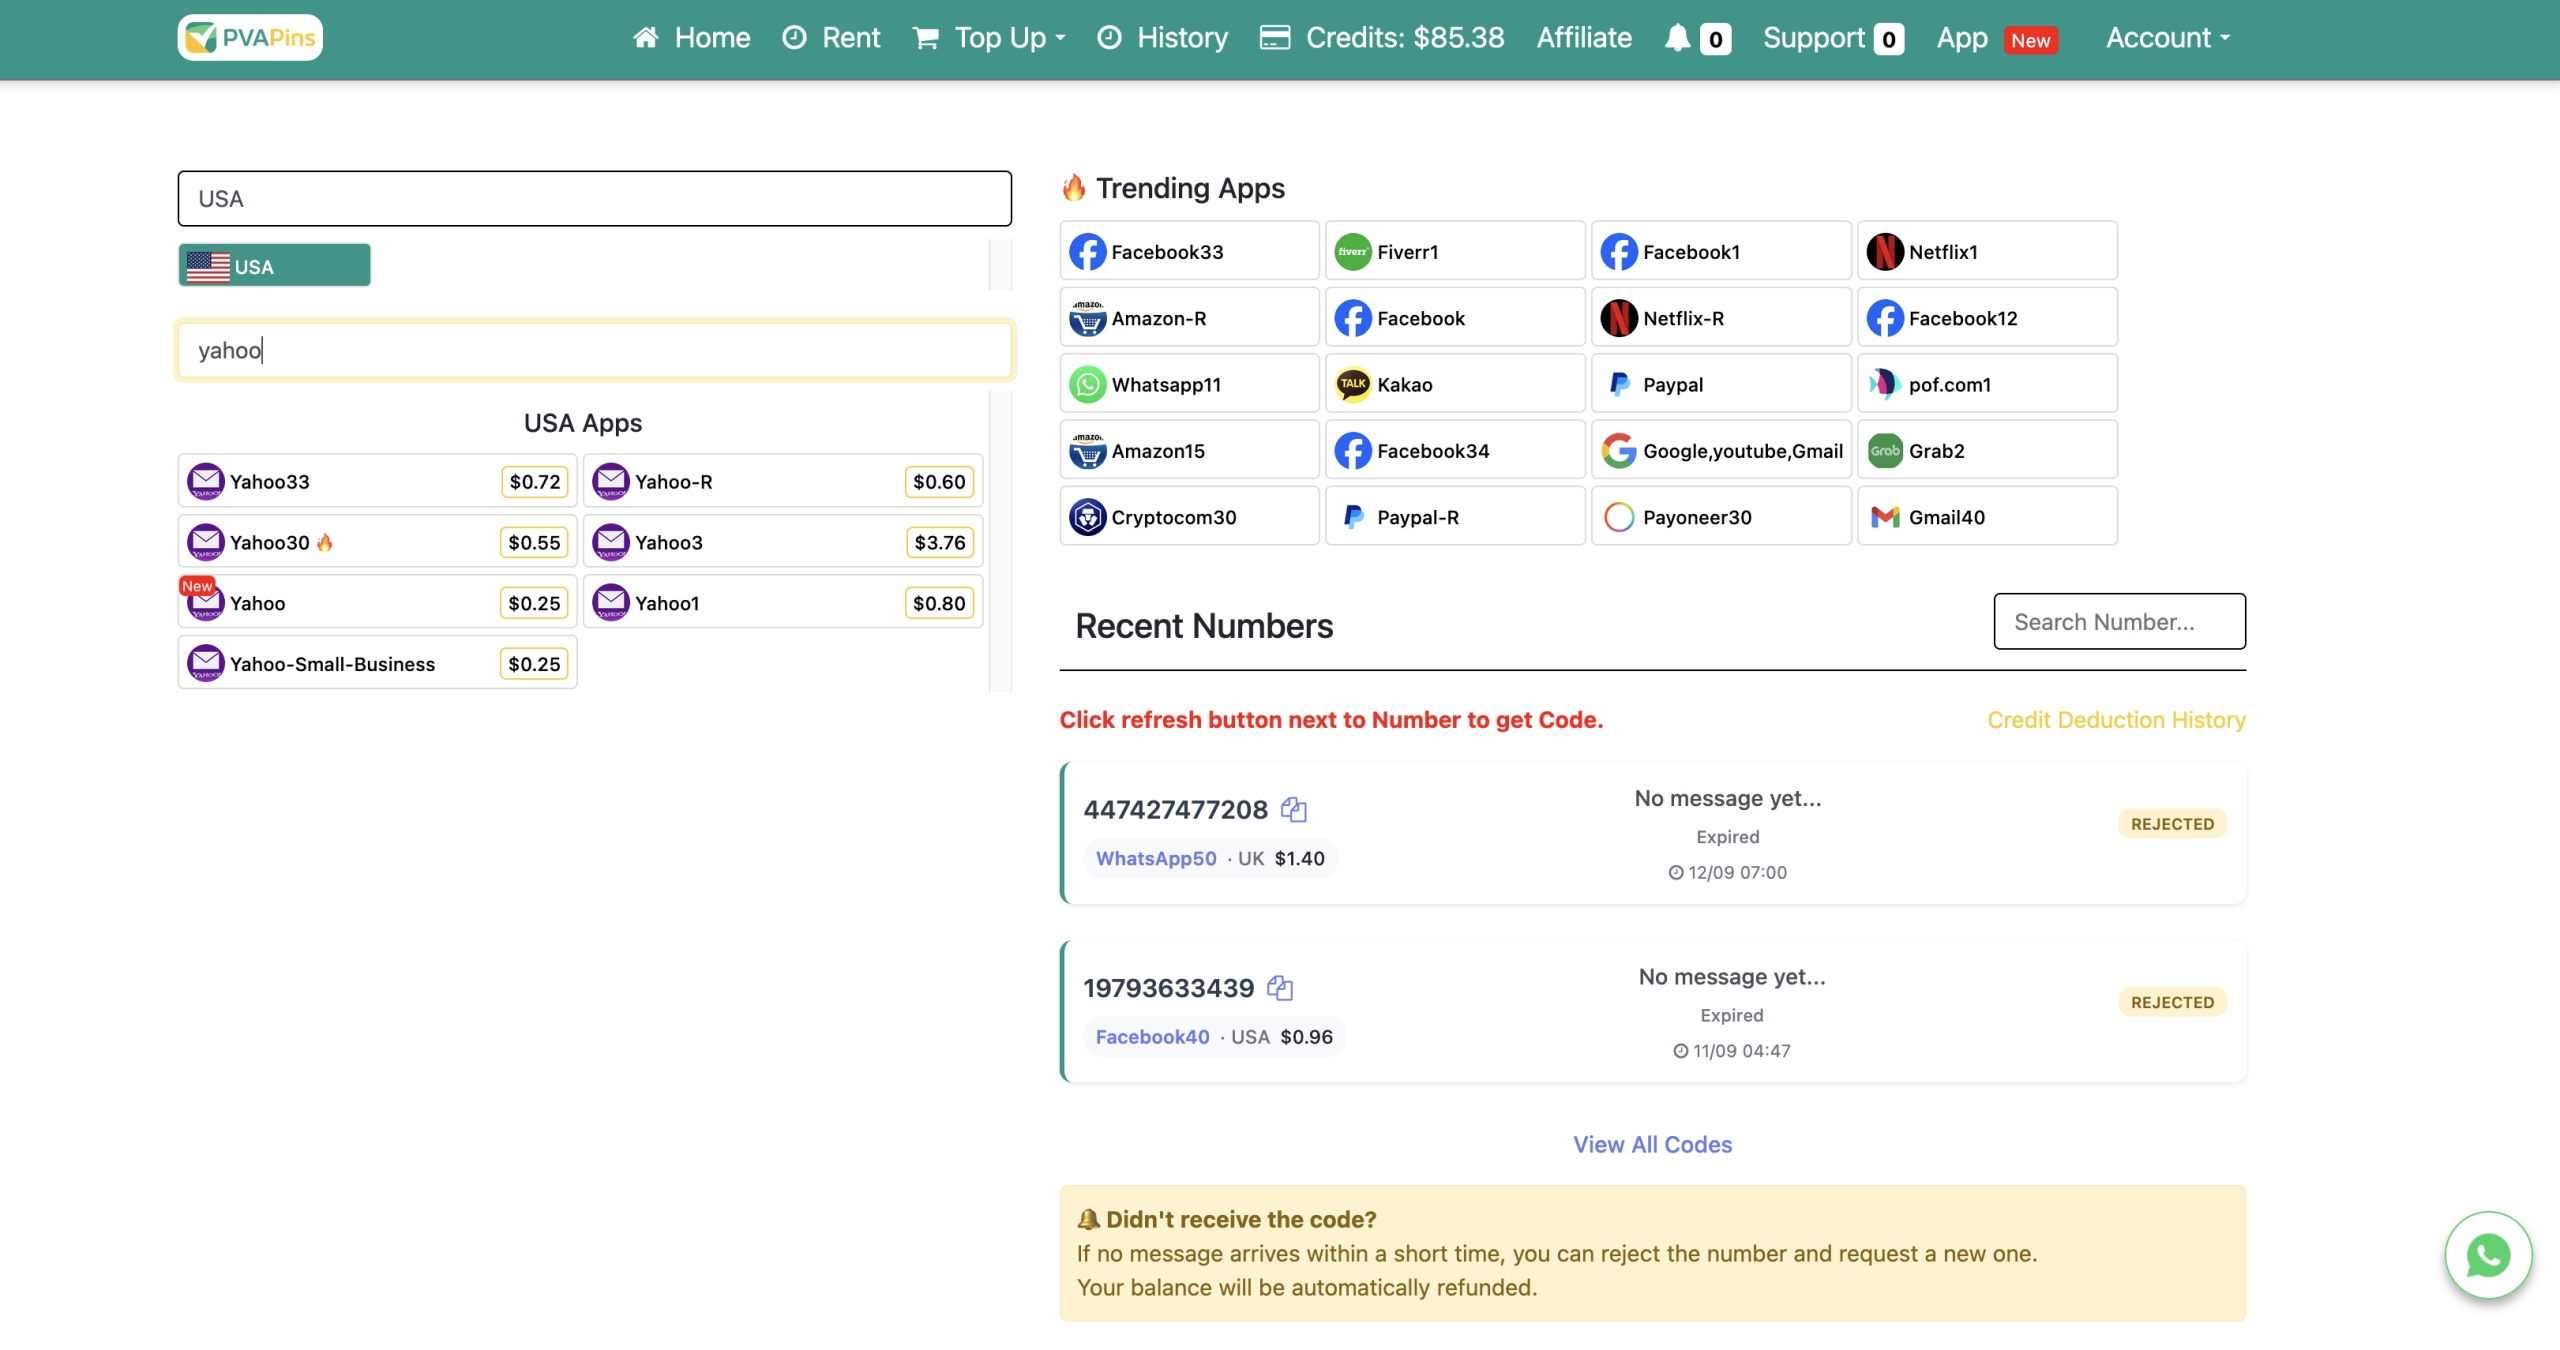Open the Rent page

click(831, 38)
